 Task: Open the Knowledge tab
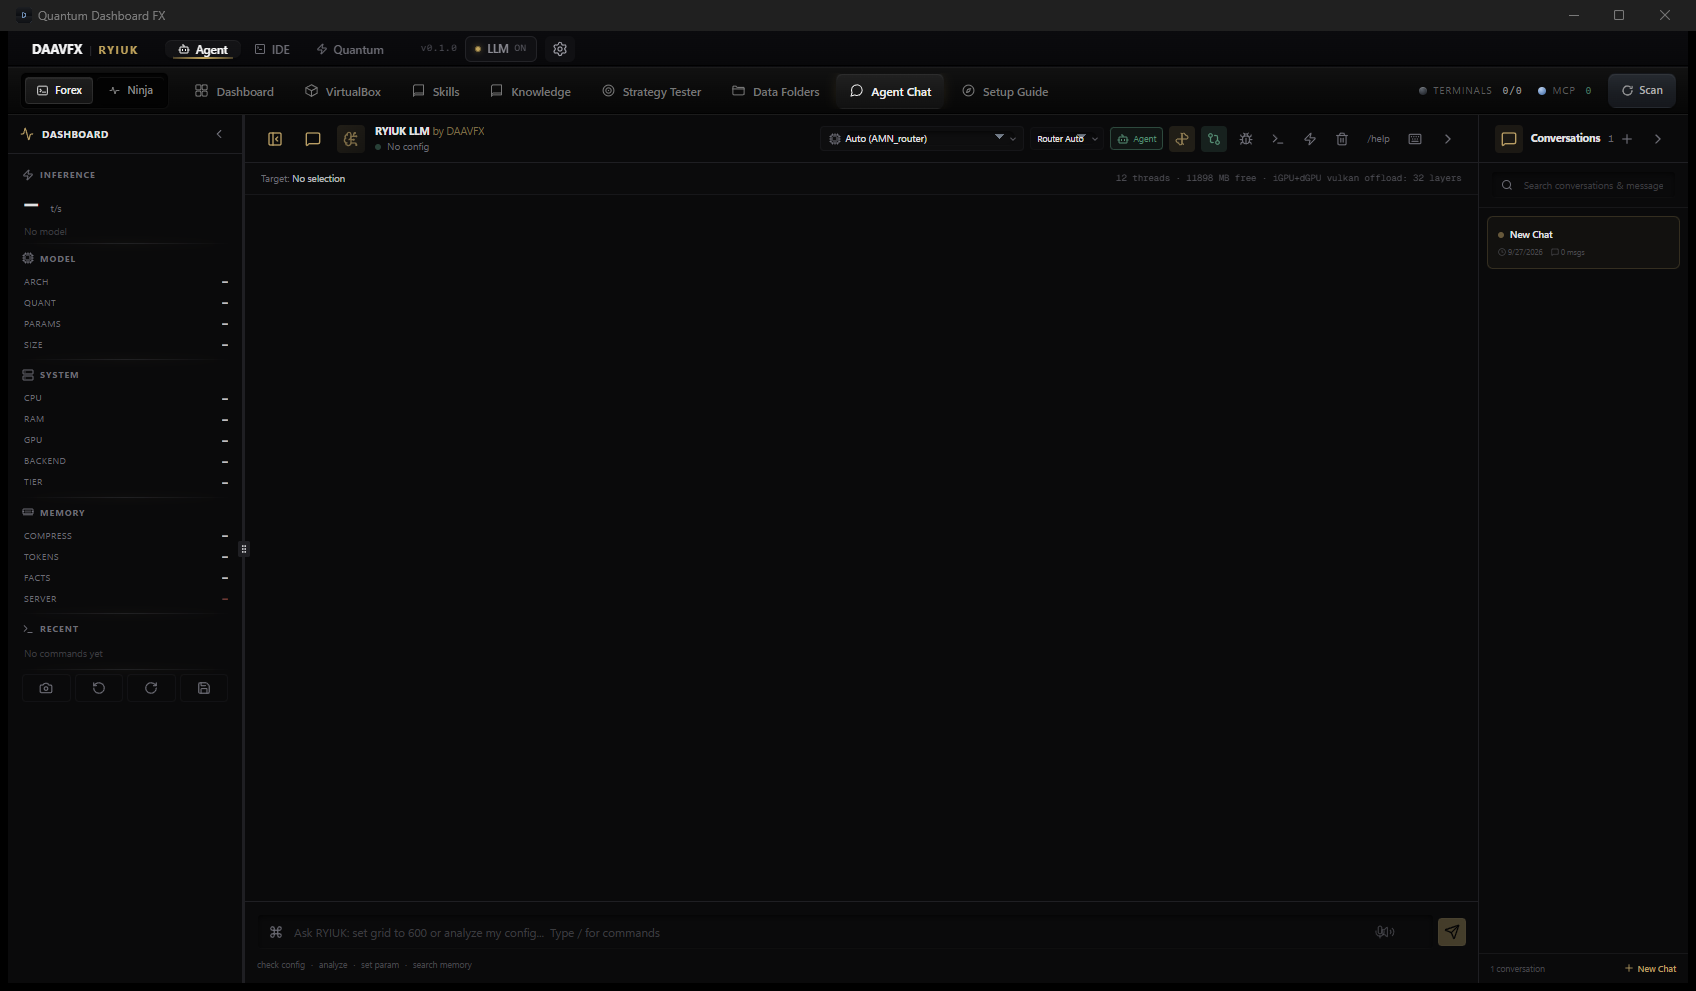(x=531, y=91)
